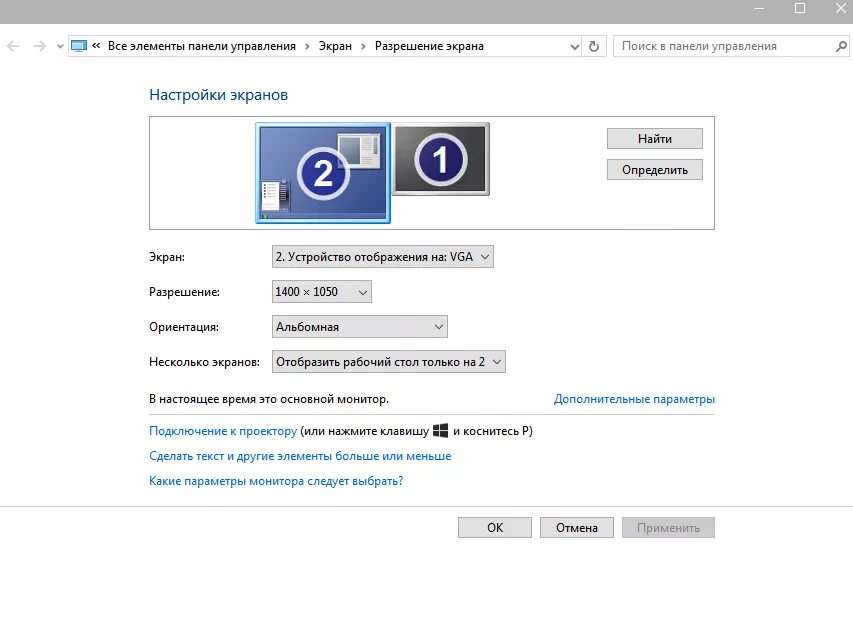Screen dimensions: 853x622
Task: Click the Ориентация: label
Action: click(184, 327)
